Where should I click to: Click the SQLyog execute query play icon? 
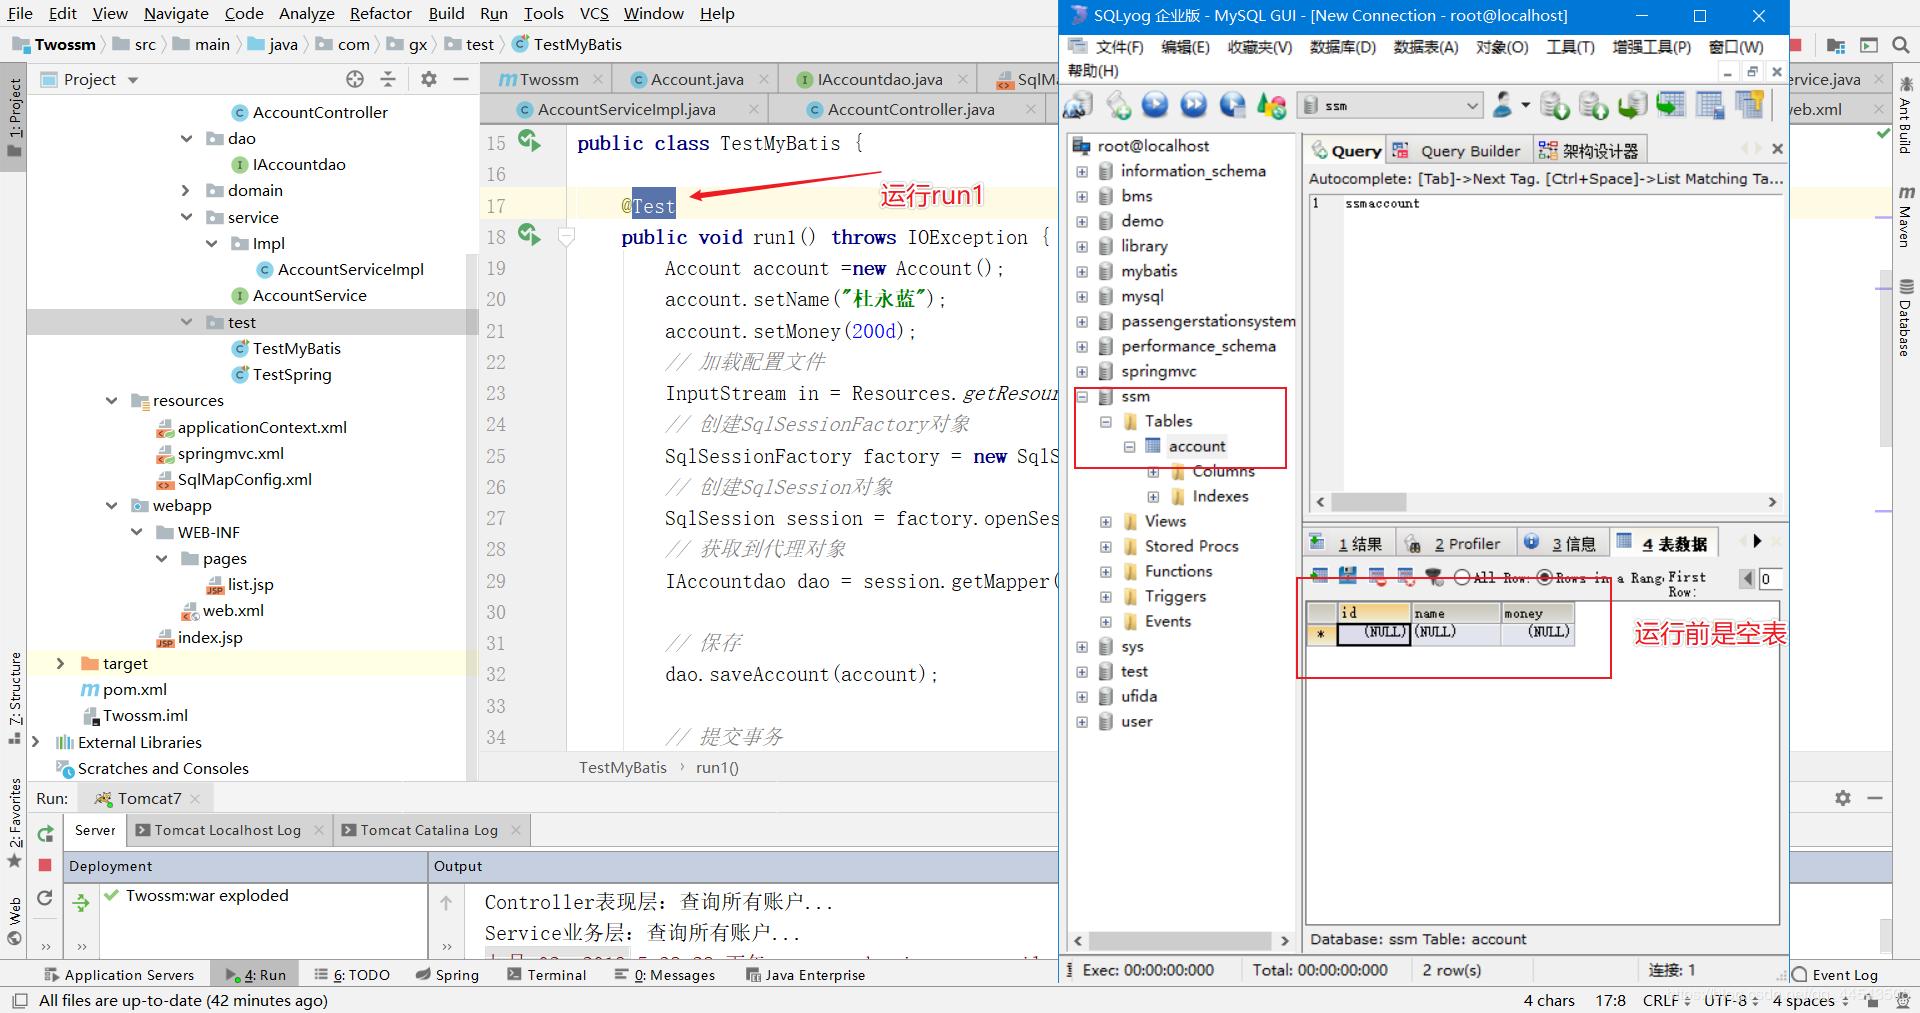(x=1155, y=105)
